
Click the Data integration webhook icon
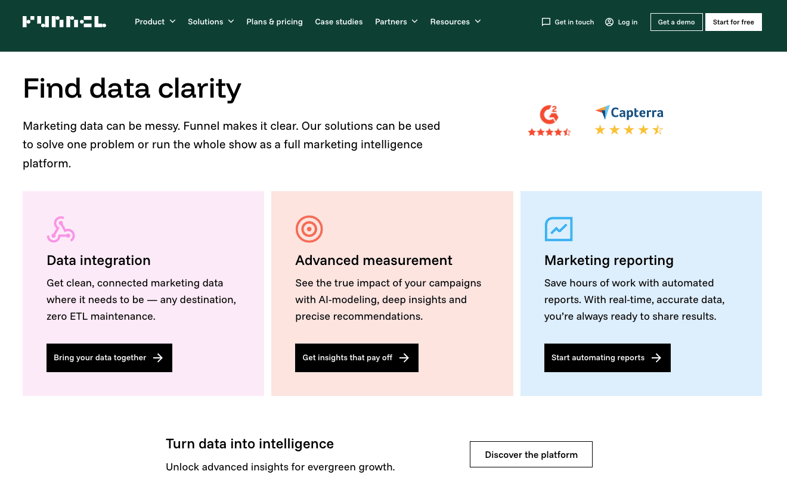point(61,229)
